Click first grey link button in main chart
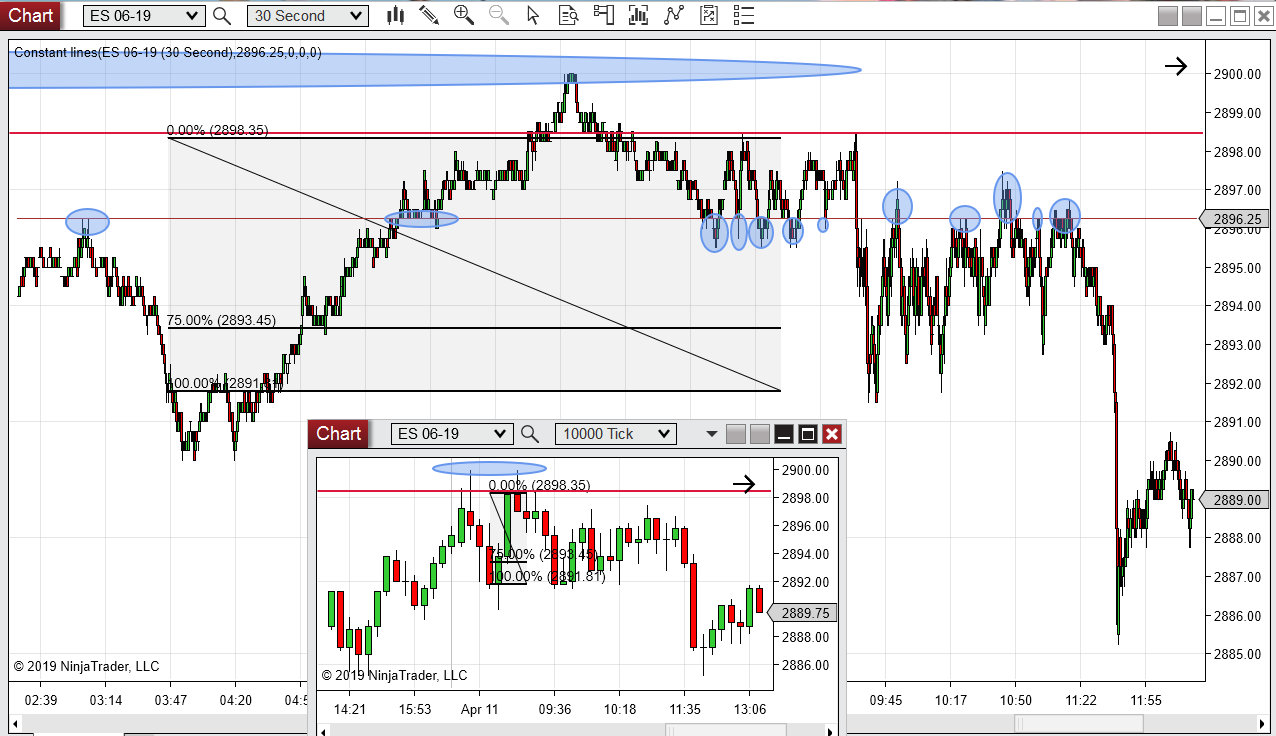Image resolution: width=1276 pixels, height=736 pixels. (x=1168, y=15)
